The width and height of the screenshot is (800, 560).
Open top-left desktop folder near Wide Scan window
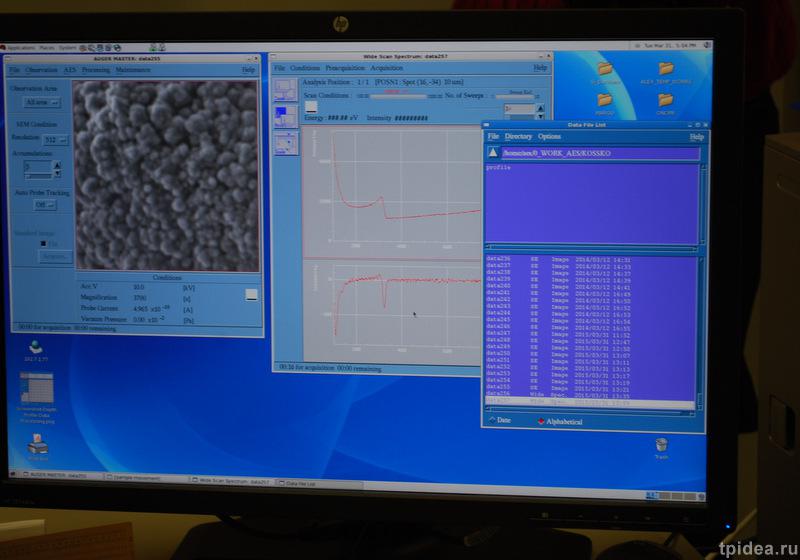point(605,73)
